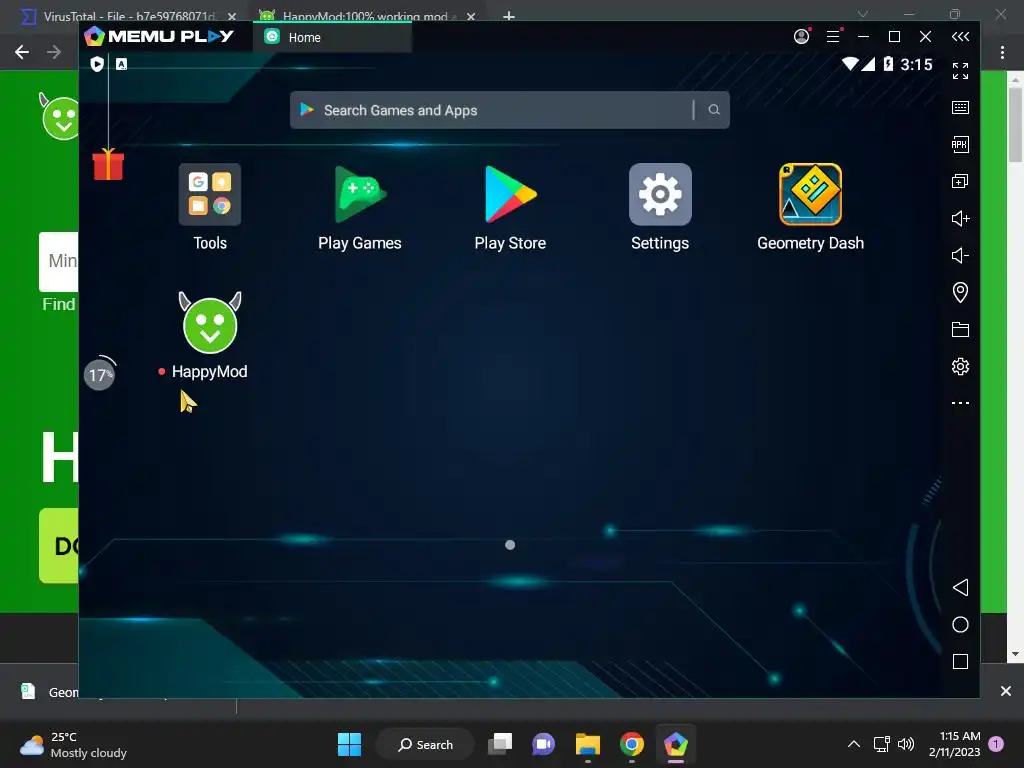Open the GPS location pin icon
The height and width of the screenshot is (768, 1024).
pos(960,292)
